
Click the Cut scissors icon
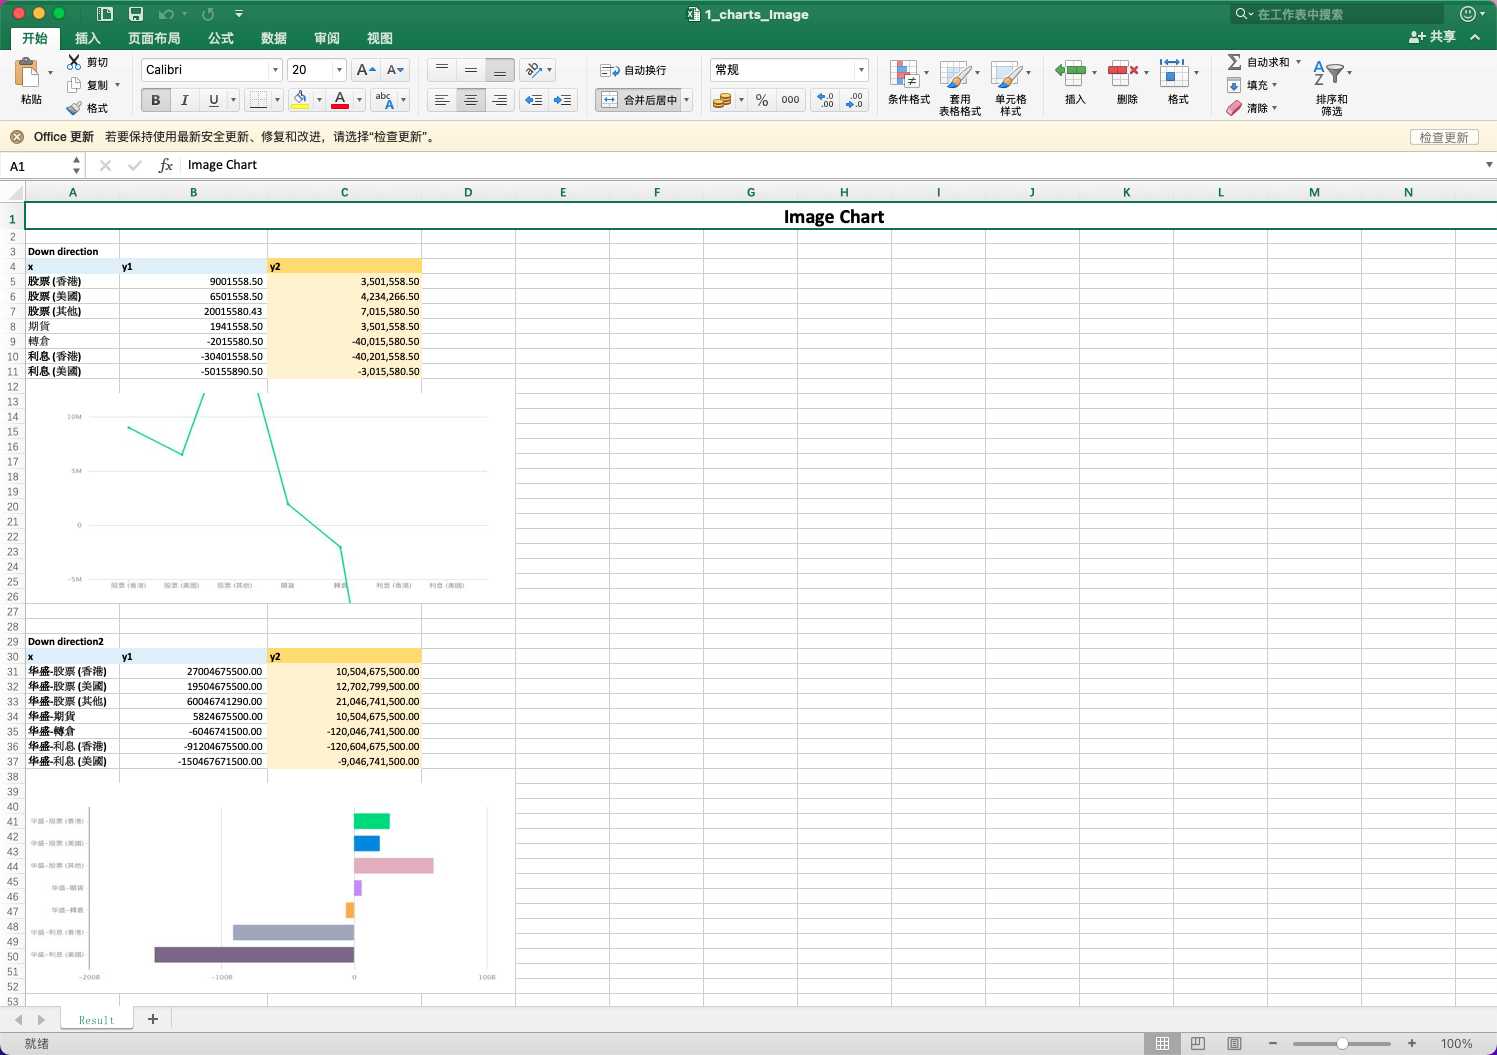(74, 62)
